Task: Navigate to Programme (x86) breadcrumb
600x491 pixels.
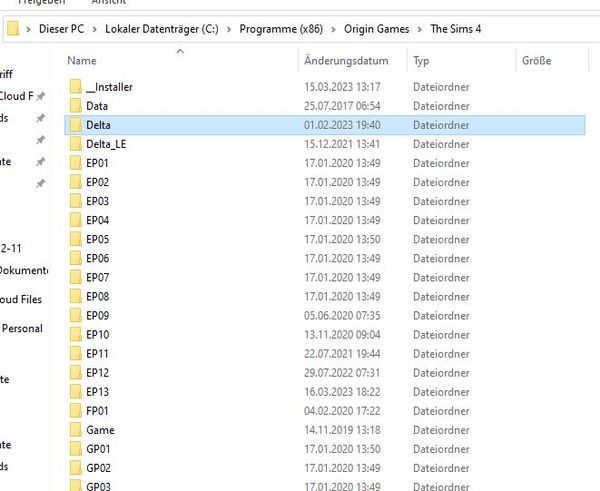Action: coord(281,29)
